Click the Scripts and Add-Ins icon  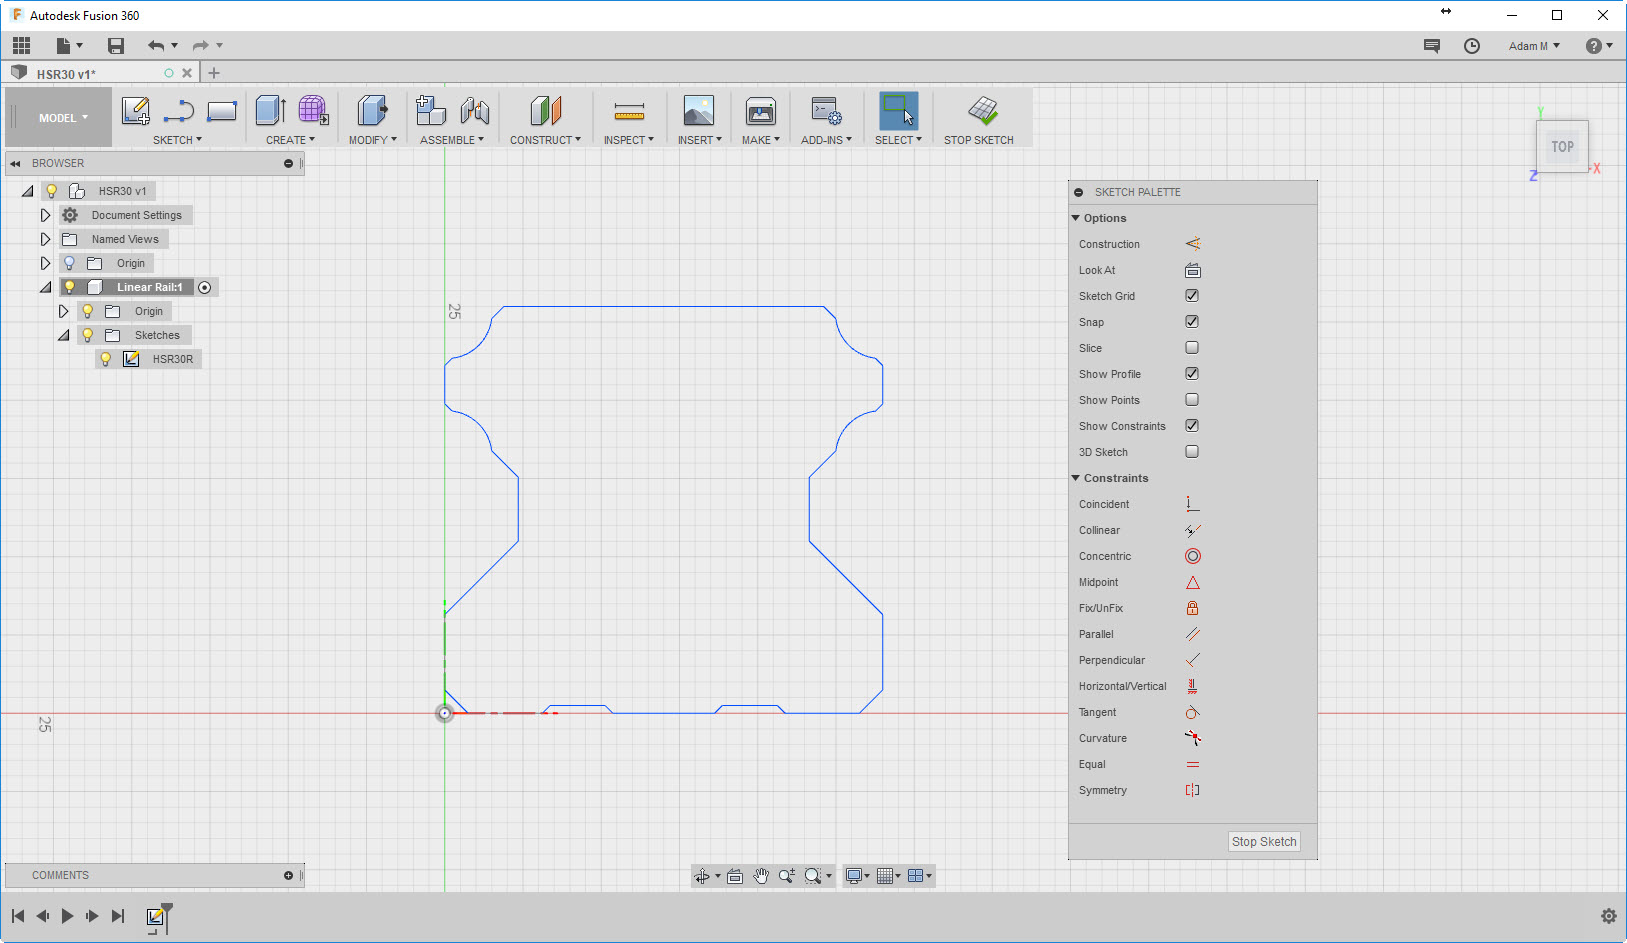click(x=826, y=111)
